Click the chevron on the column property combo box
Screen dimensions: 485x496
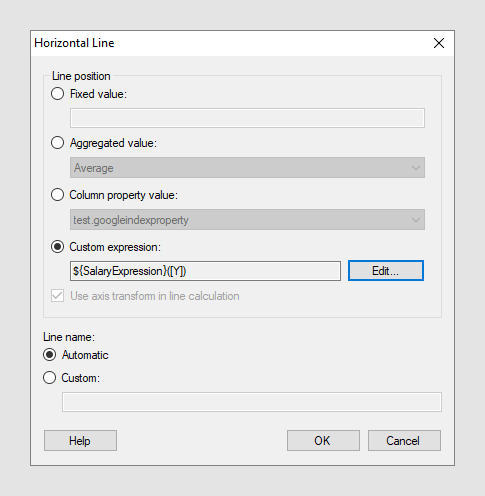coord(415,220)
